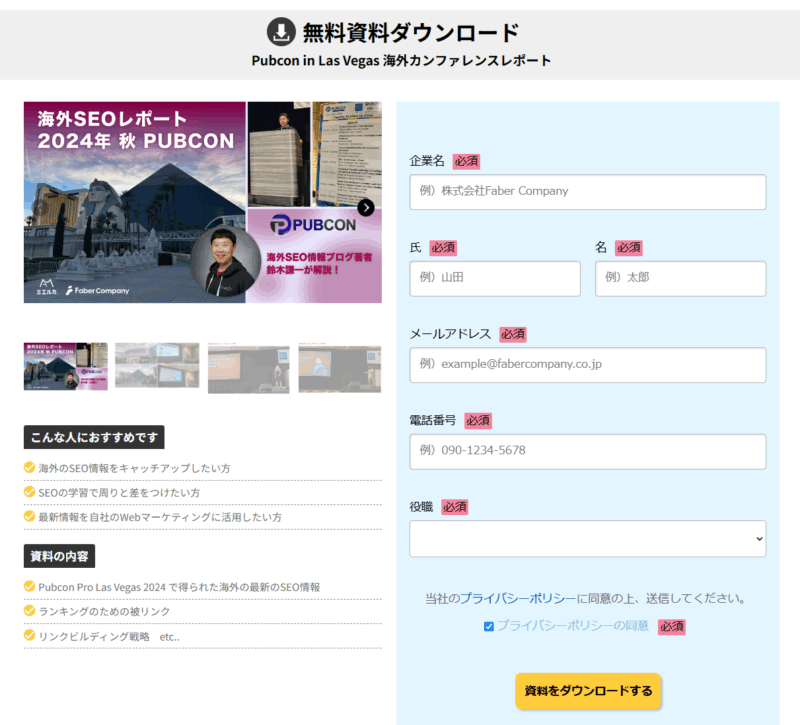The image size is (800, 725).
Task: Click checkmark icon beside リンクビルディング戦略
Action: pos(30,635)
